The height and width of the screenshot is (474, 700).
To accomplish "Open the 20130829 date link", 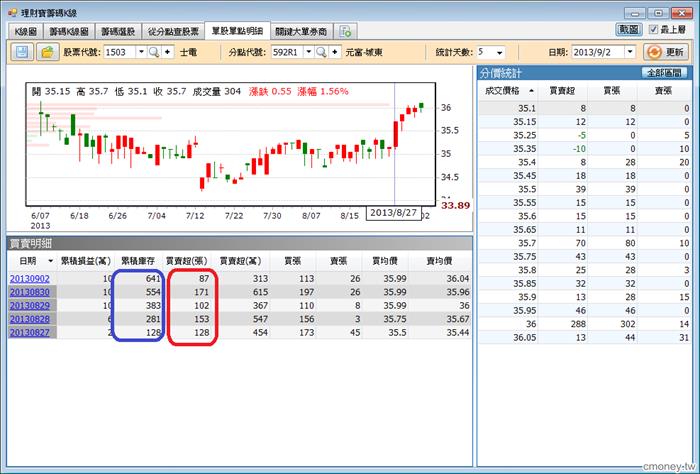I will tap(29, 305).
